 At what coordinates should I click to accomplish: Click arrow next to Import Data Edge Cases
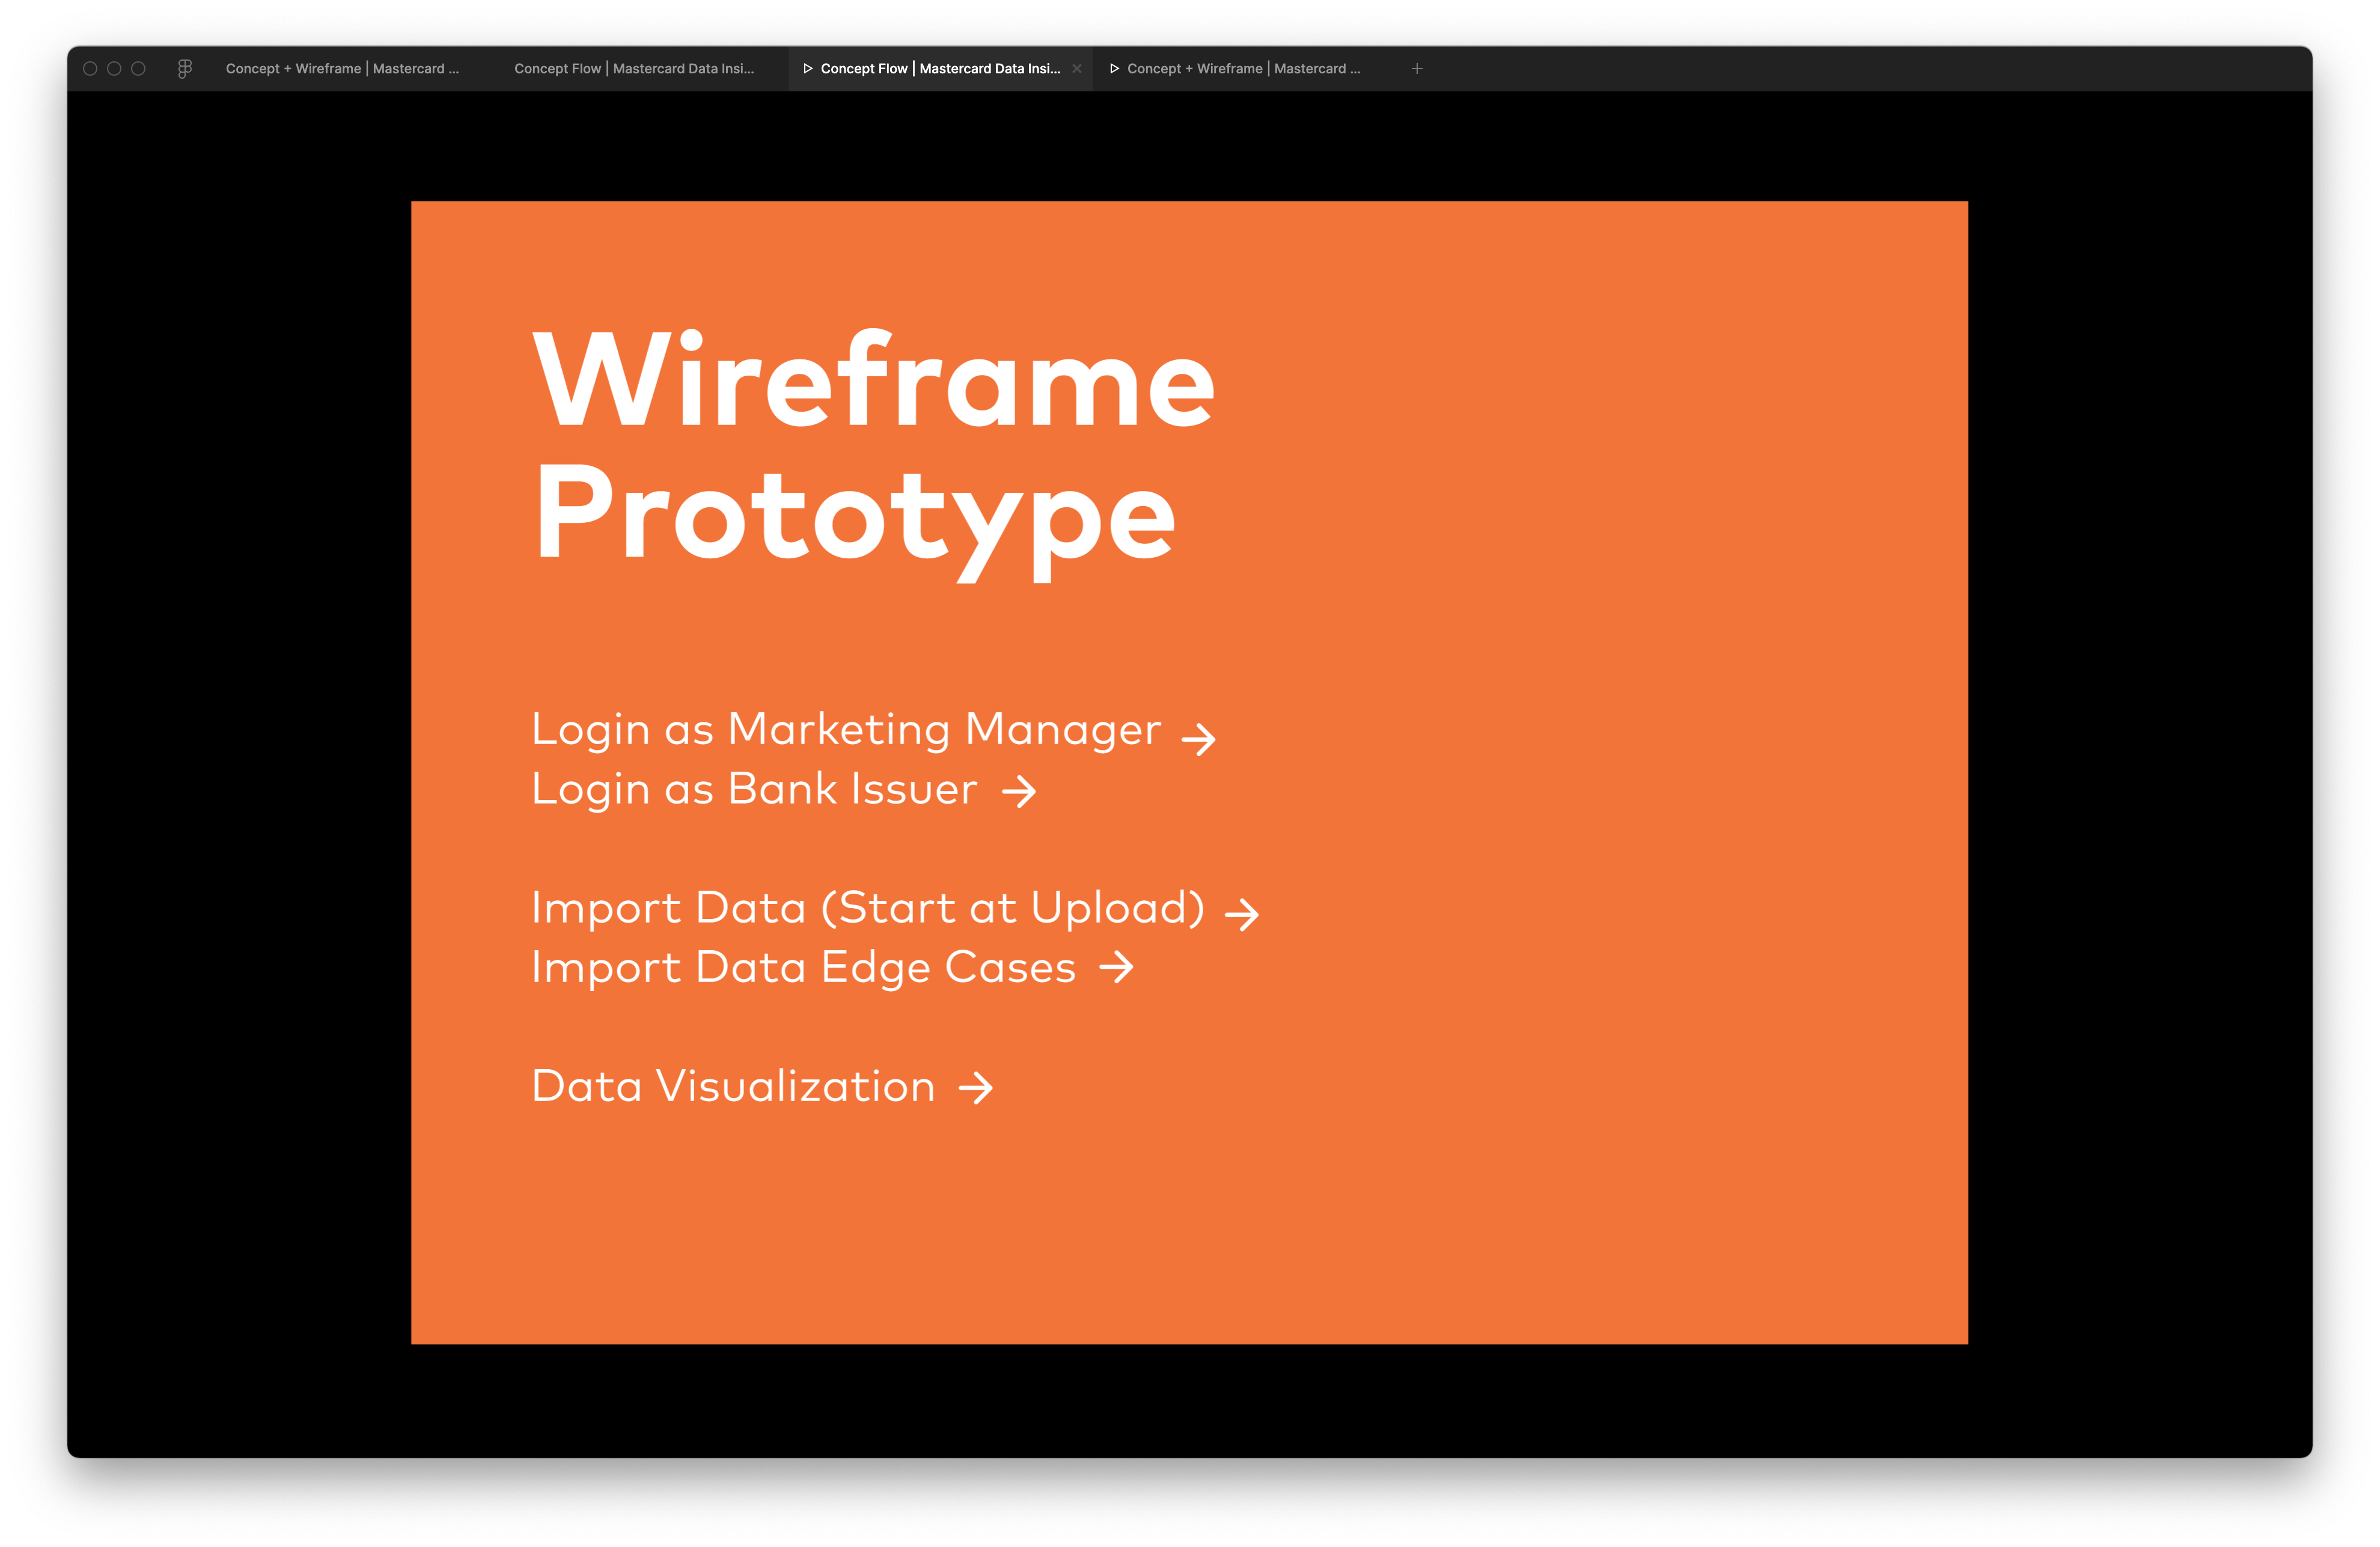coord(1117,966)
